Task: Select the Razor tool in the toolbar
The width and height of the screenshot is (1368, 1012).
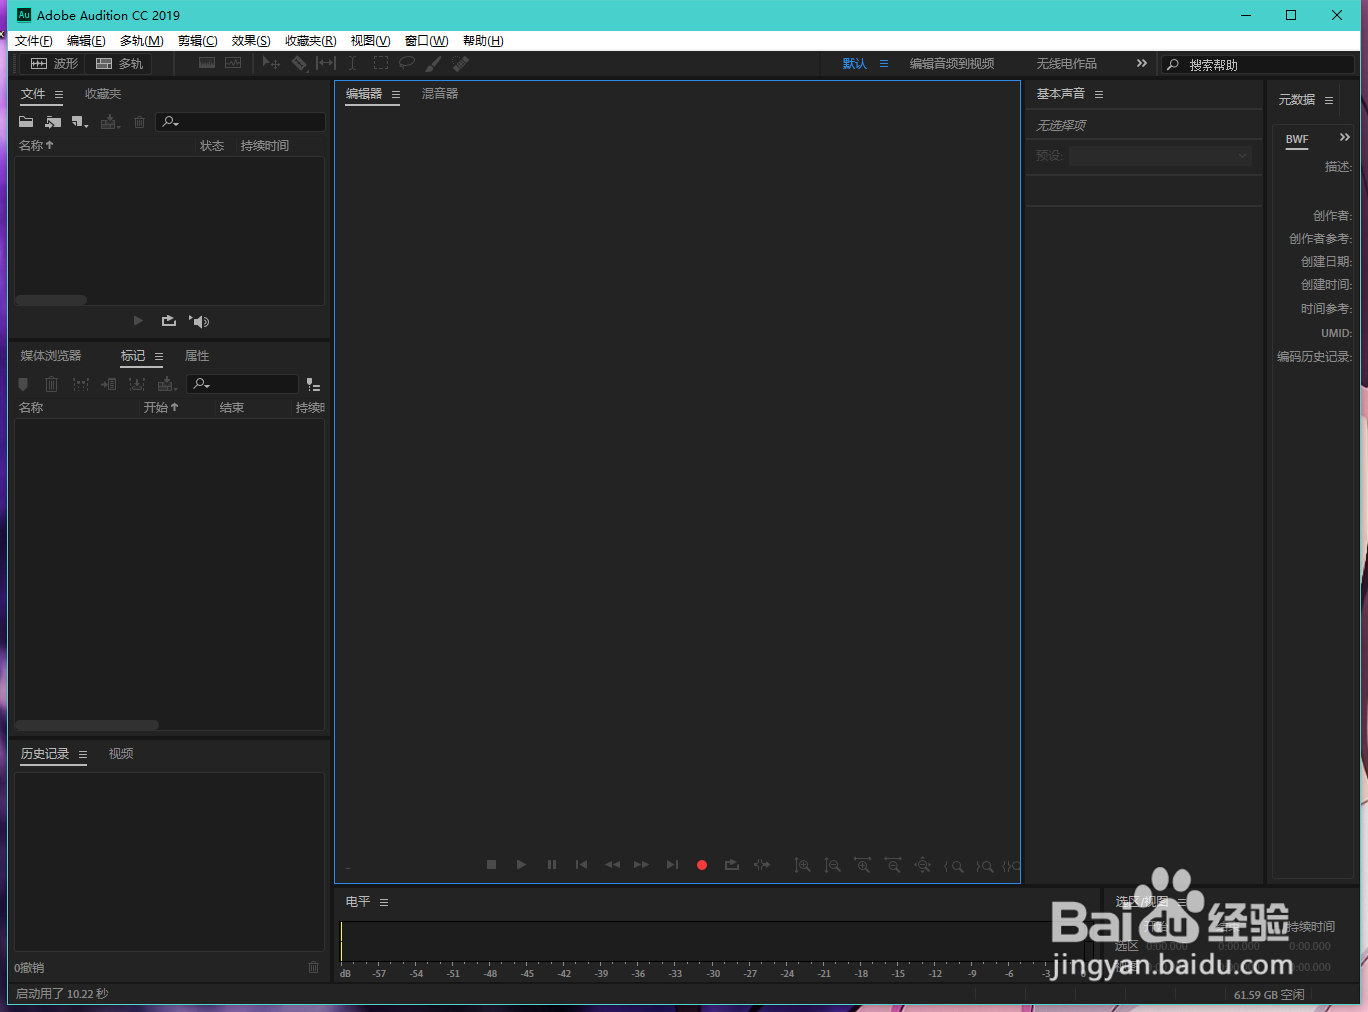Action: 299,63
